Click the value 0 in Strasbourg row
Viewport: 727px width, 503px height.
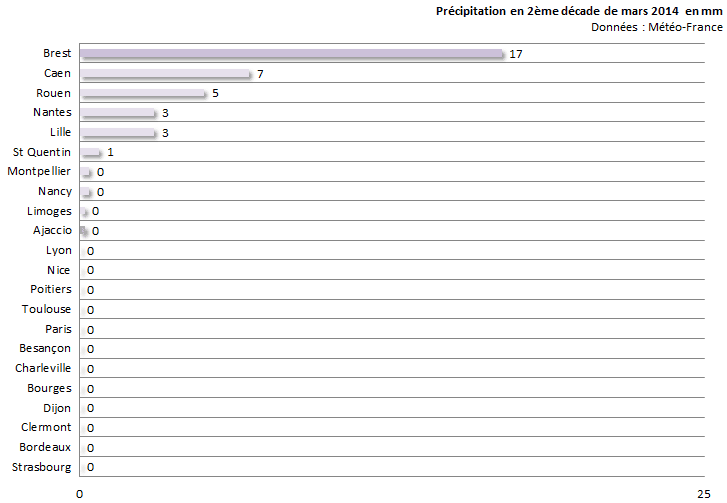point(90,467)
